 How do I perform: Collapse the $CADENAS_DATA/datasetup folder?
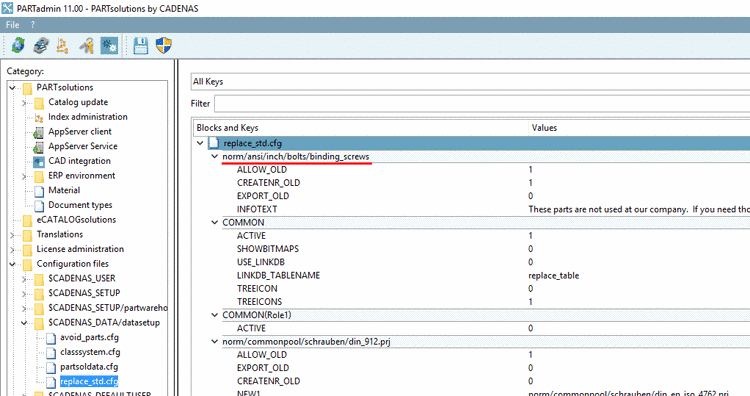coord(24,323)
